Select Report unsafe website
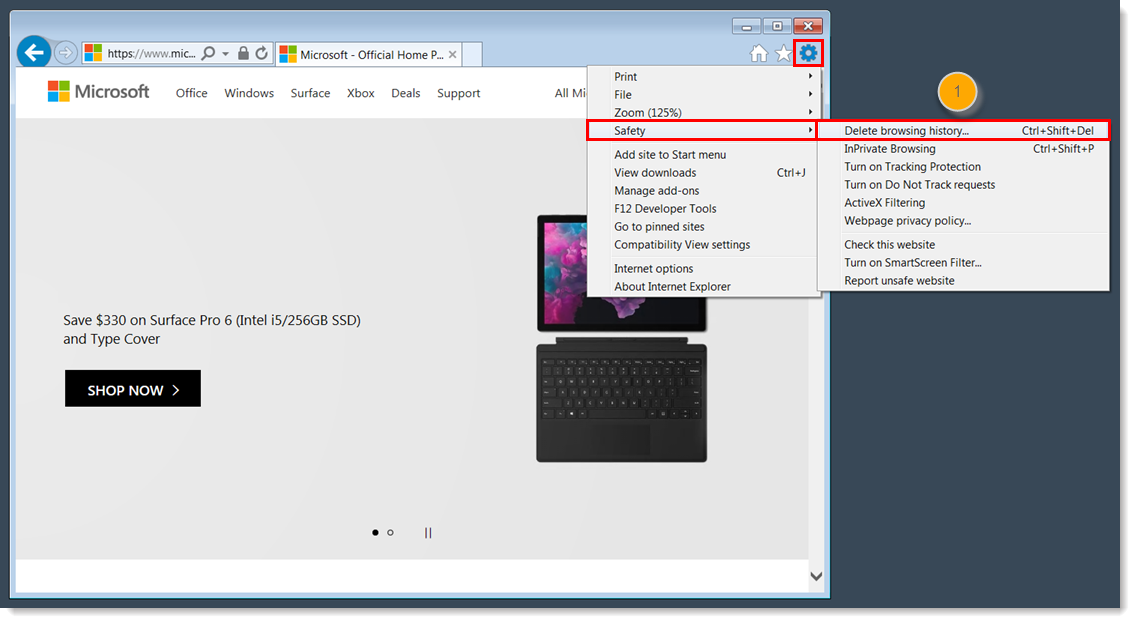 click(963, 281)
